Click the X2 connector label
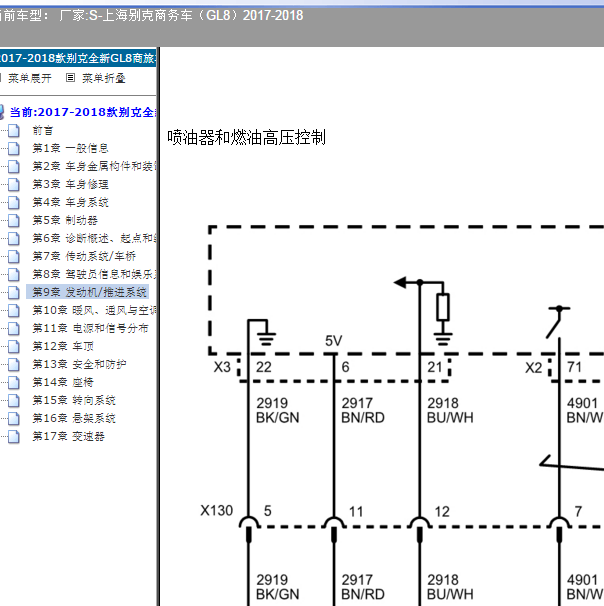Screen dimensions: 604x606 coord(534,368)
